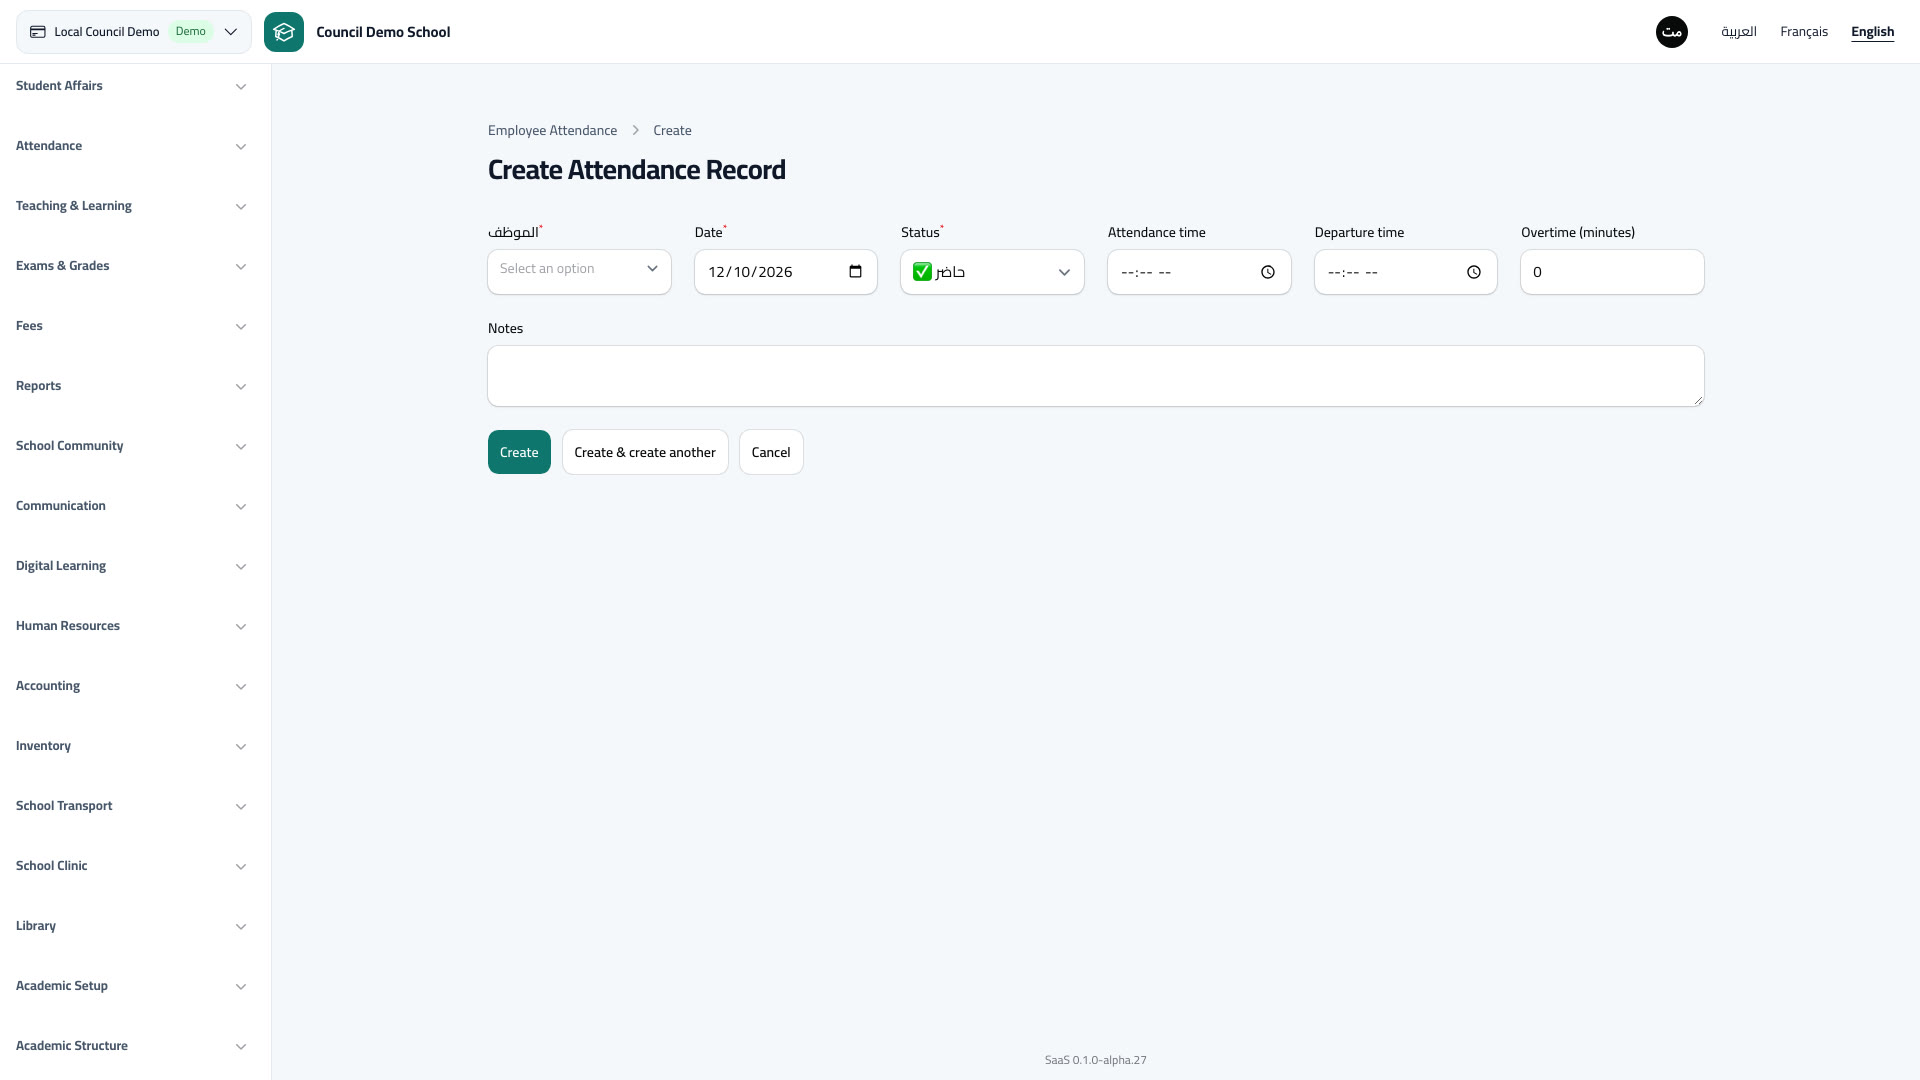Click the Overtime minutes field
Screen dimensions: 1920x1080
1612,272
